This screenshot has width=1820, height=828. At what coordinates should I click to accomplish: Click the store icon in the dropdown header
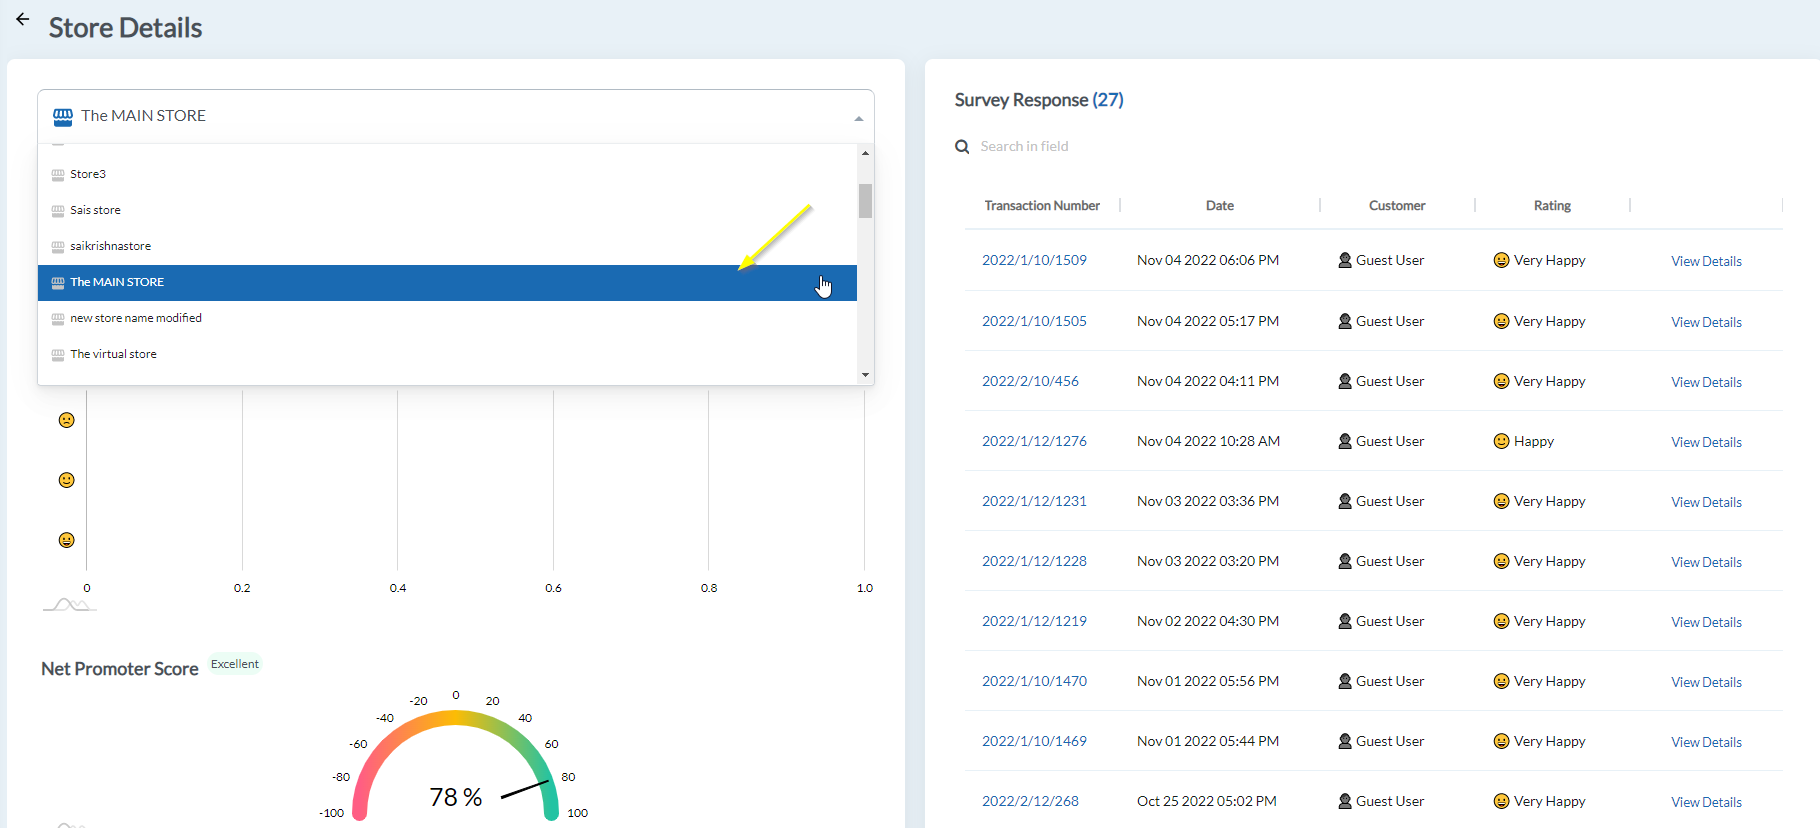tap(63, 117)
